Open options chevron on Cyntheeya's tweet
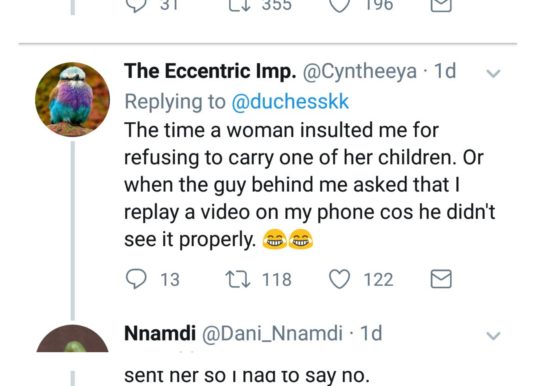This screenshot has width=536, height=386. pos(493,73)
